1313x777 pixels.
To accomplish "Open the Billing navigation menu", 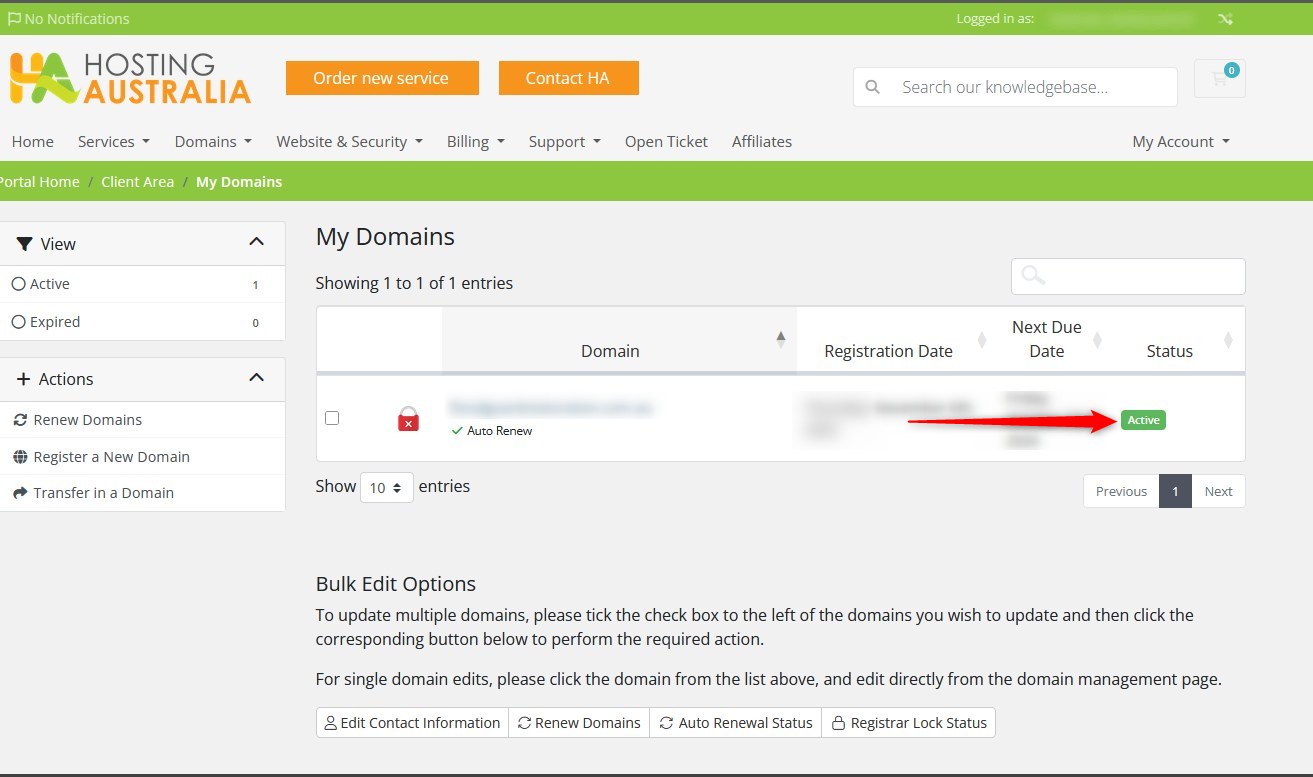I will [x=475, y=142].
